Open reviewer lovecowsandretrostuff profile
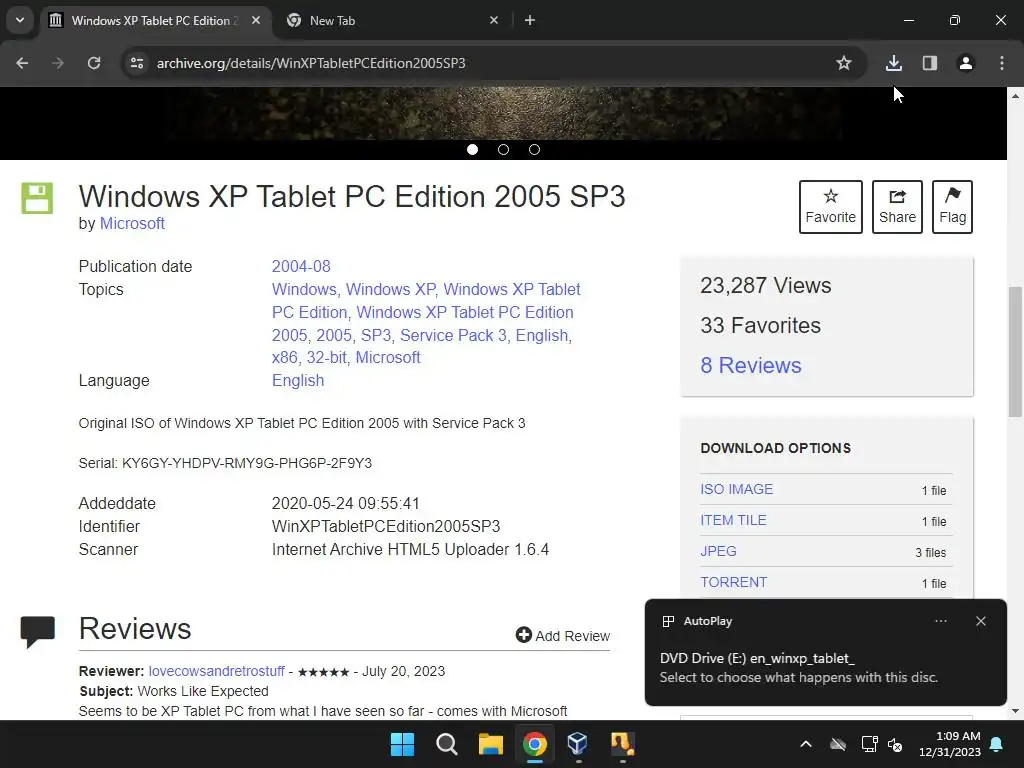1024x768 pixels. pyautogui.click(x=216, y=671)
